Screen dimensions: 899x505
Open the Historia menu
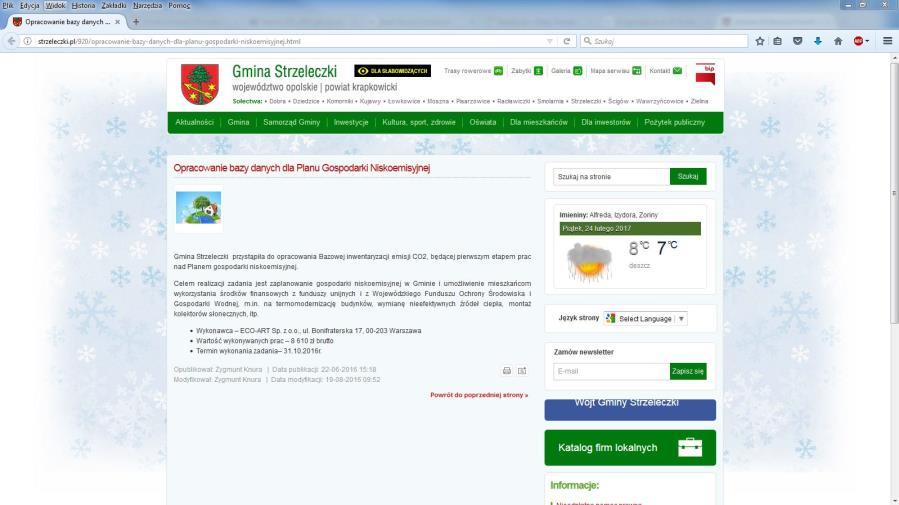[x=83, y=5]
